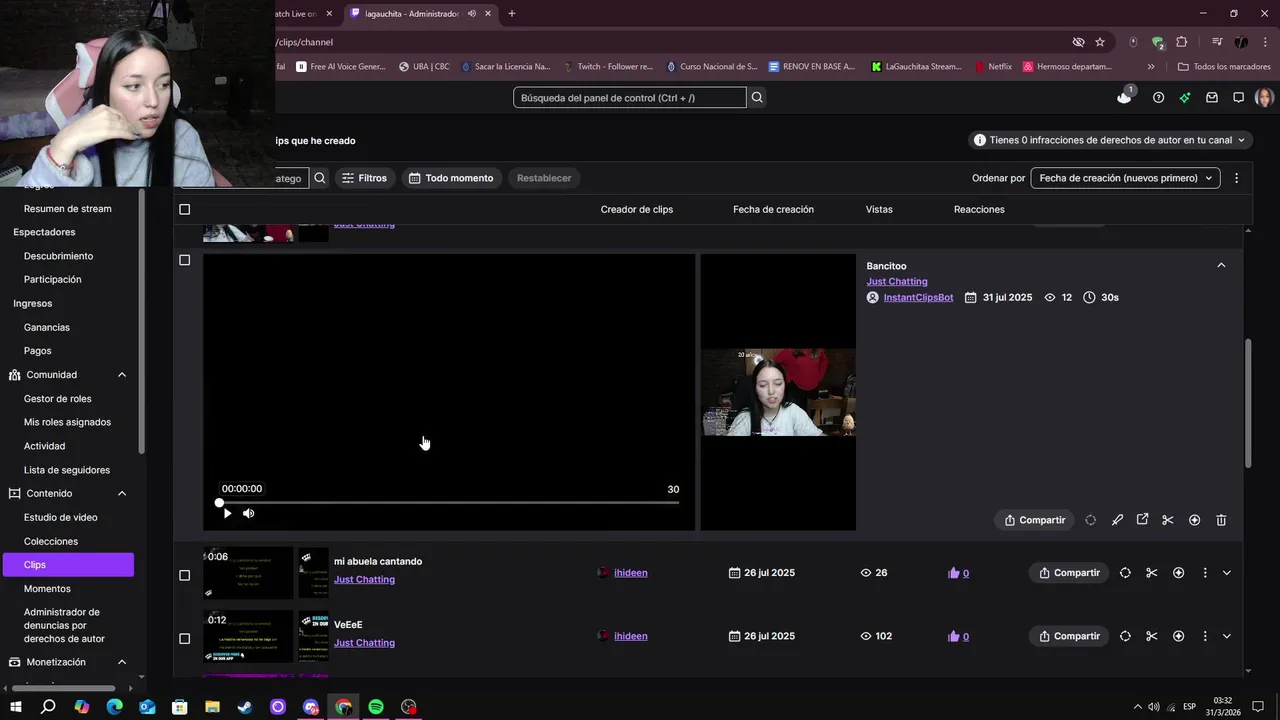The image size is (1280, 720).
Task: Open 'mi abuela cantando' clip thumbnail
Action: tap(248, 573)
